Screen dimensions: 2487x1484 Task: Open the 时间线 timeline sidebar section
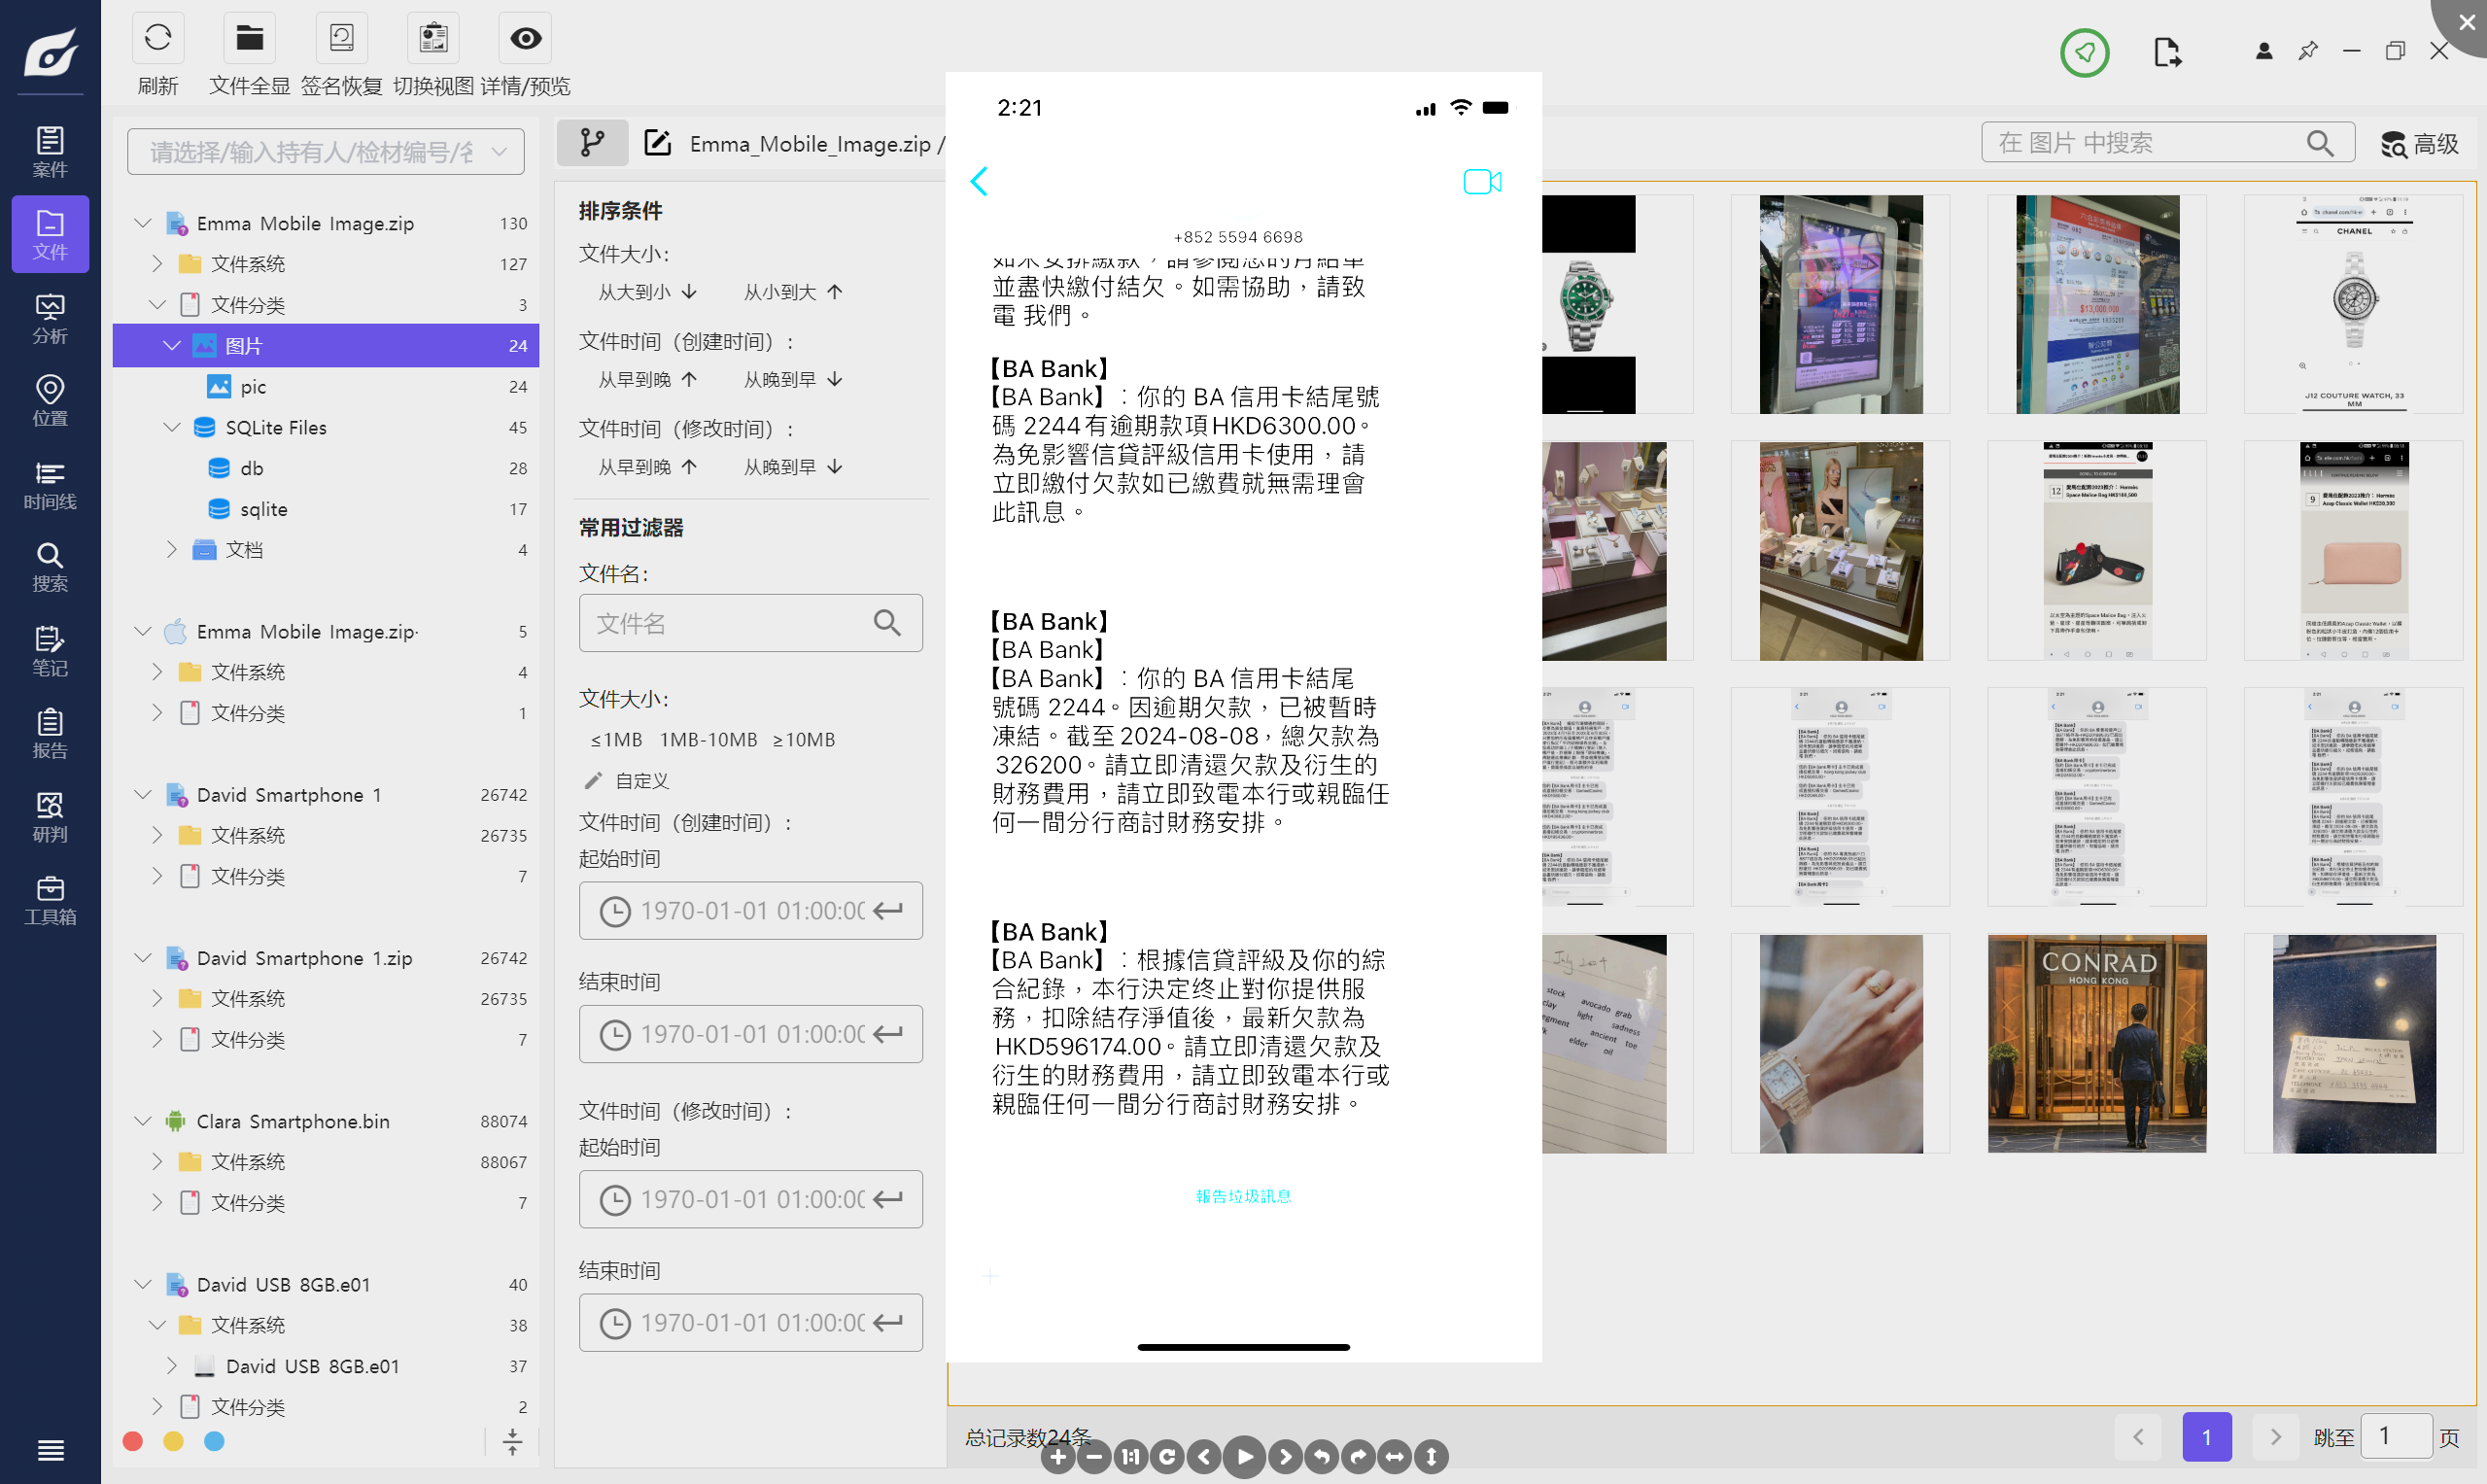click(50, 485)
